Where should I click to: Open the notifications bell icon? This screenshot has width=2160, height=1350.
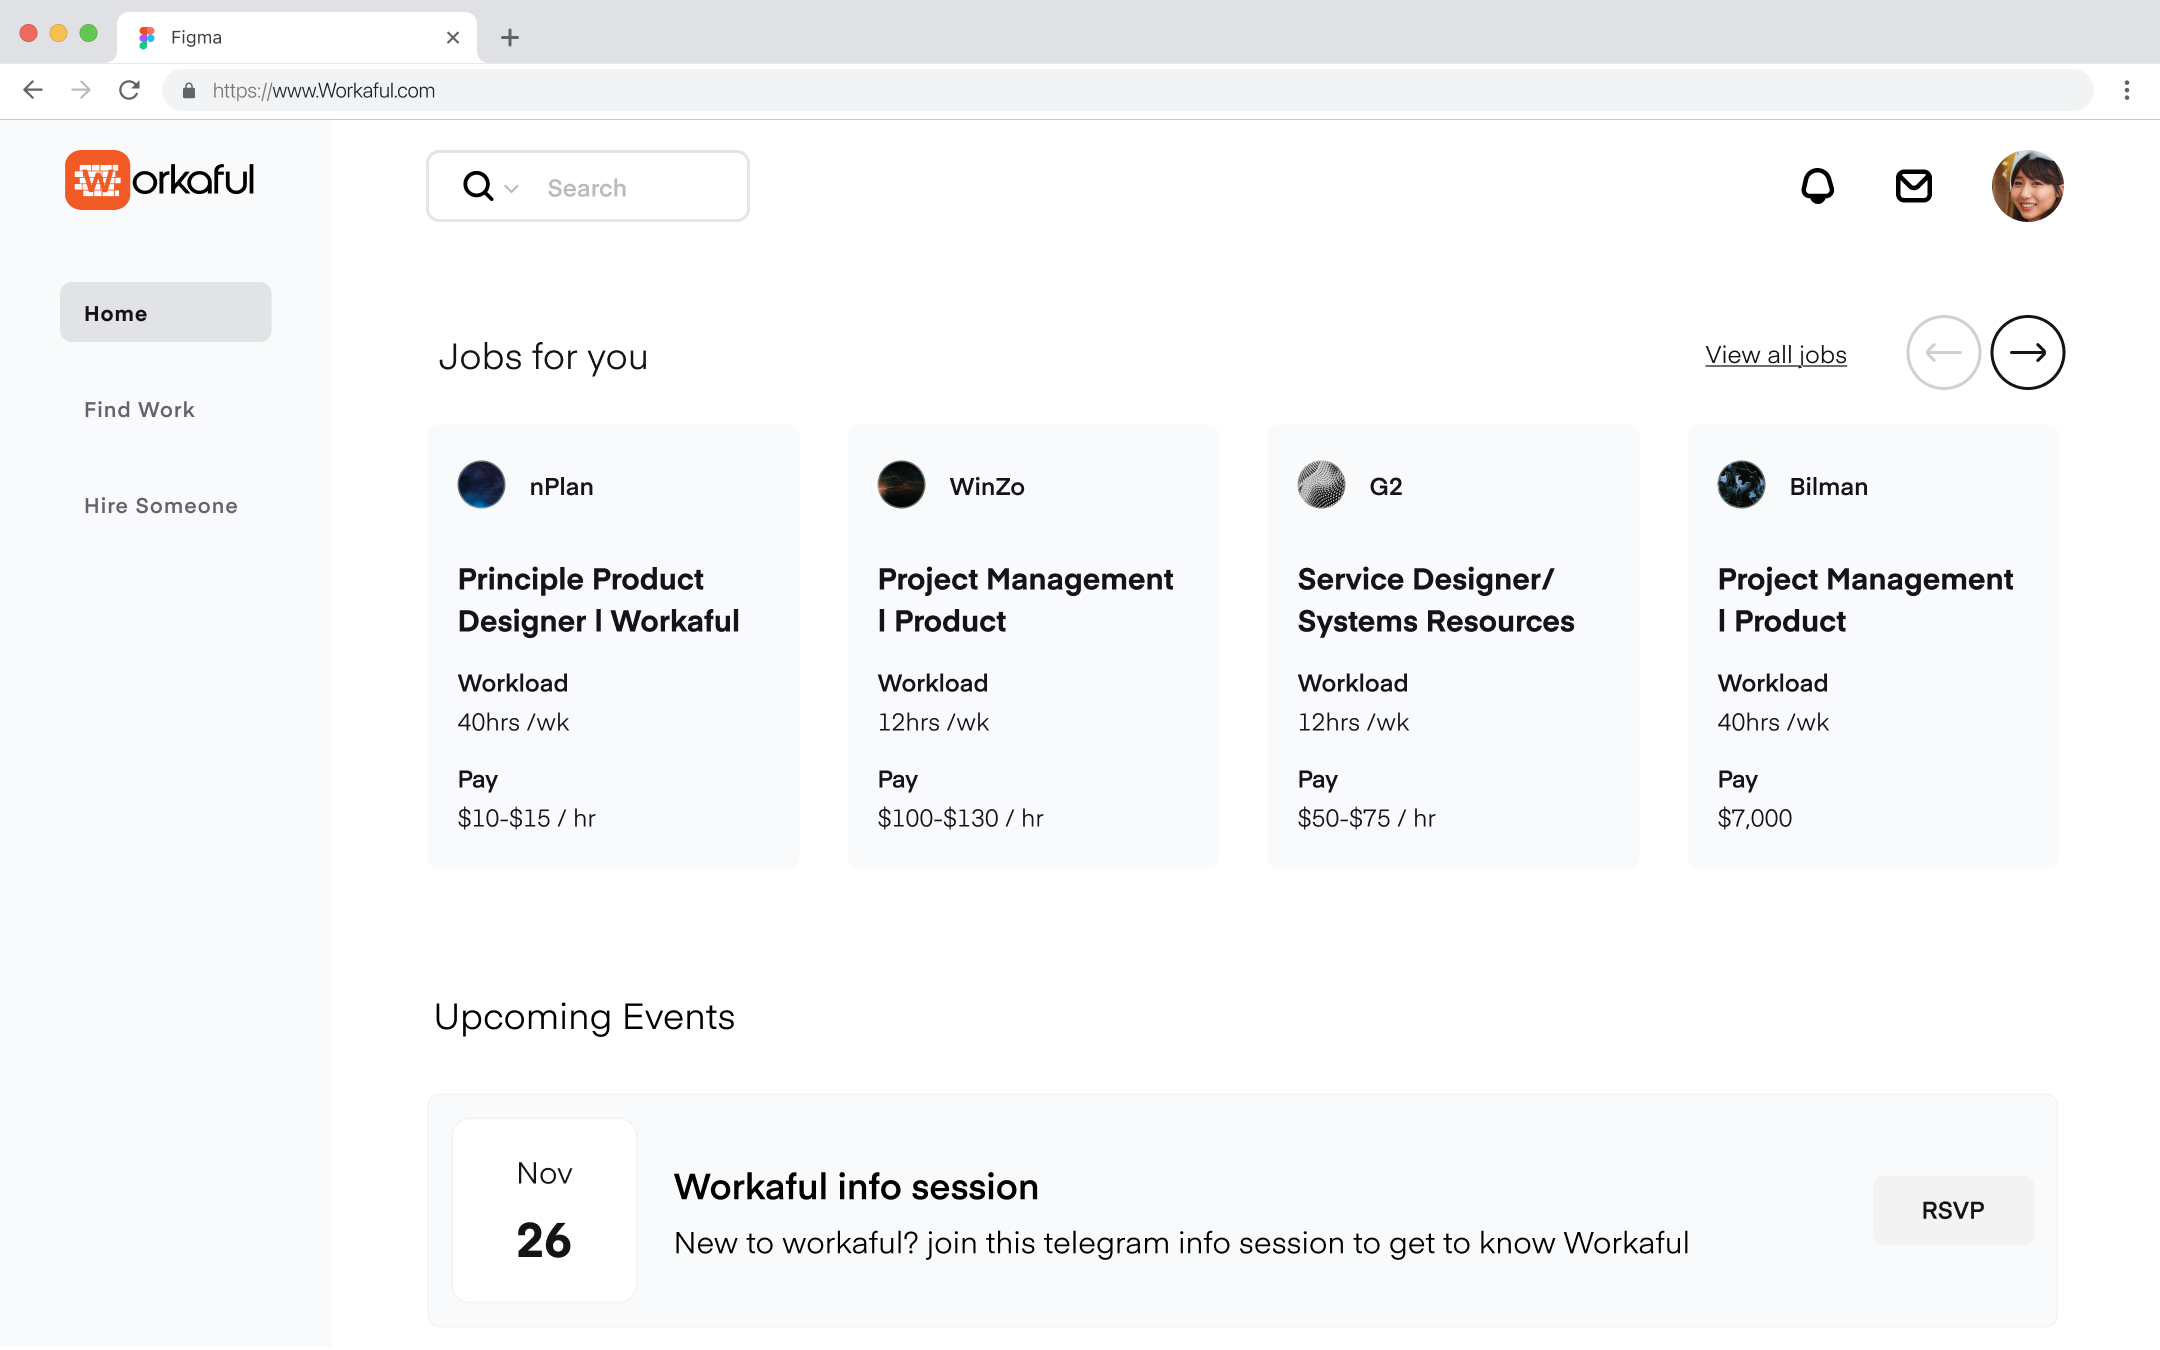(1817, 186)
